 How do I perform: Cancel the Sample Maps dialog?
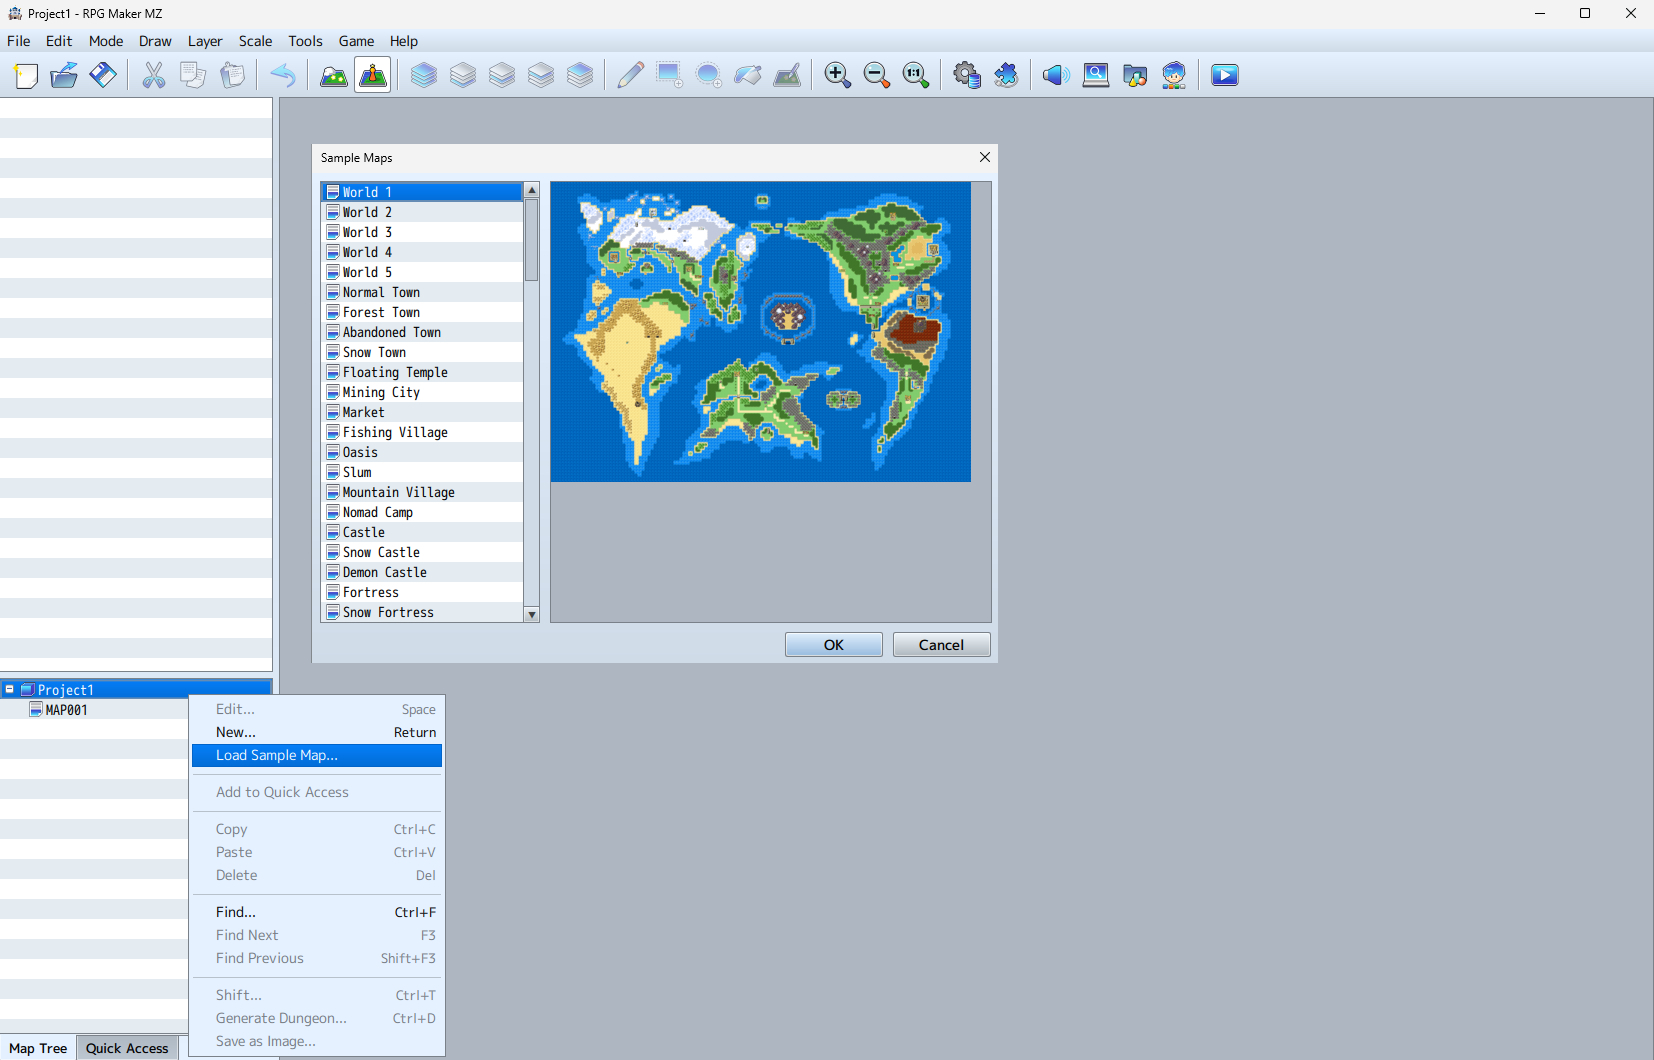click(941, 645)
